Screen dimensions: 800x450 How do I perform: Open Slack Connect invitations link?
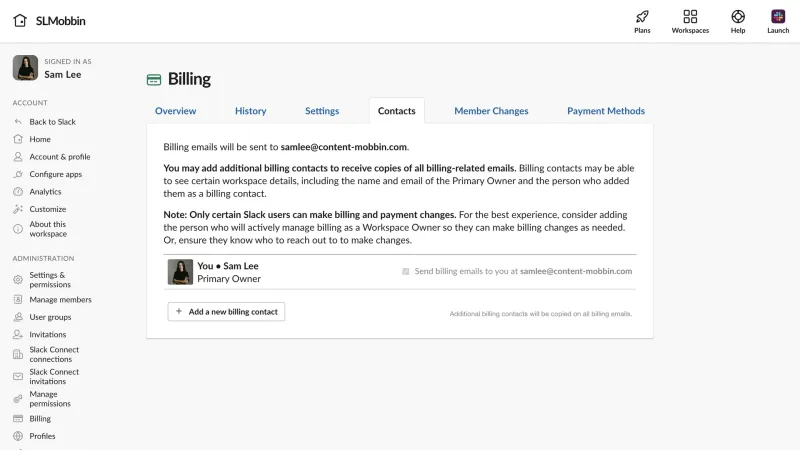[x=54, y=377]
